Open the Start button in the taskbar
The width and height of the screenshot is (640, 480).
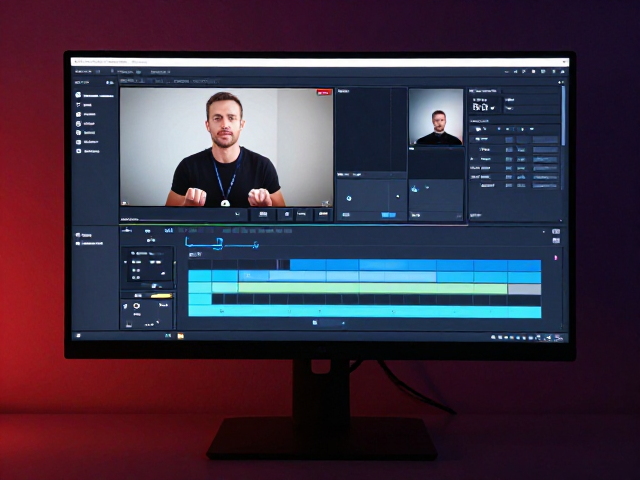(78, 336)
